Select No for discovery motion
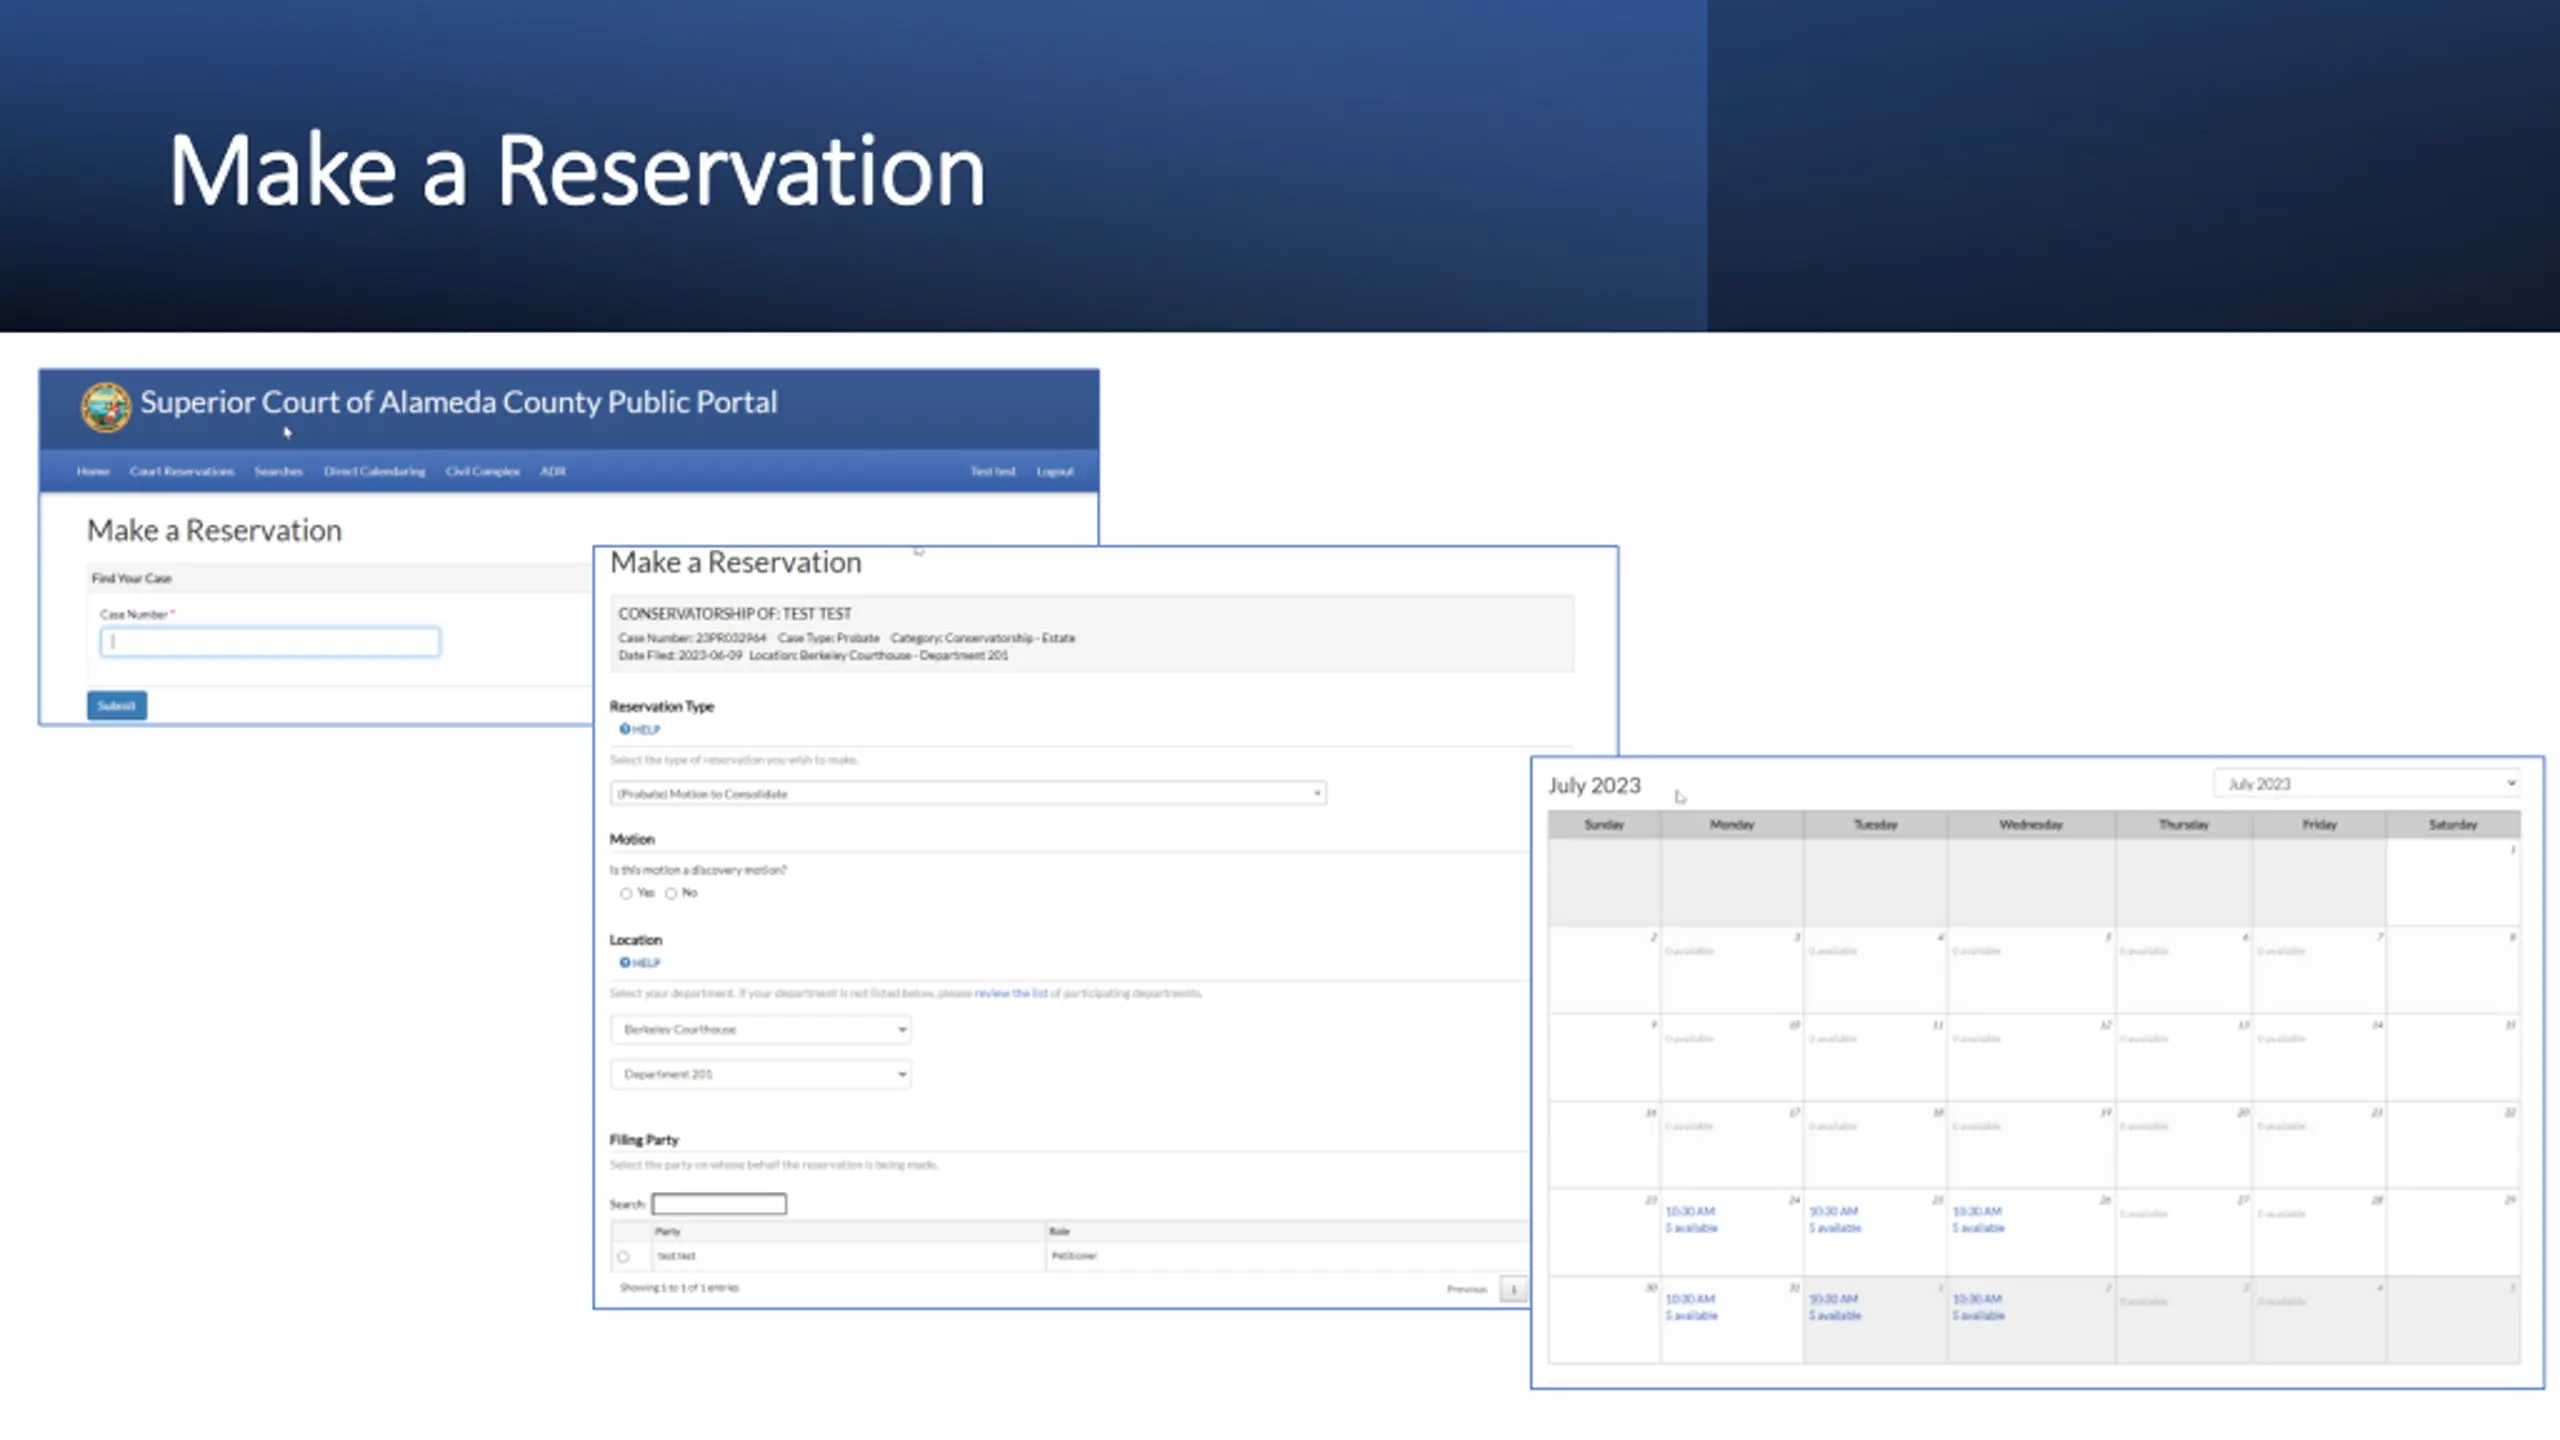Viewport: 2560px width, 1440px height. coord(671,894)
